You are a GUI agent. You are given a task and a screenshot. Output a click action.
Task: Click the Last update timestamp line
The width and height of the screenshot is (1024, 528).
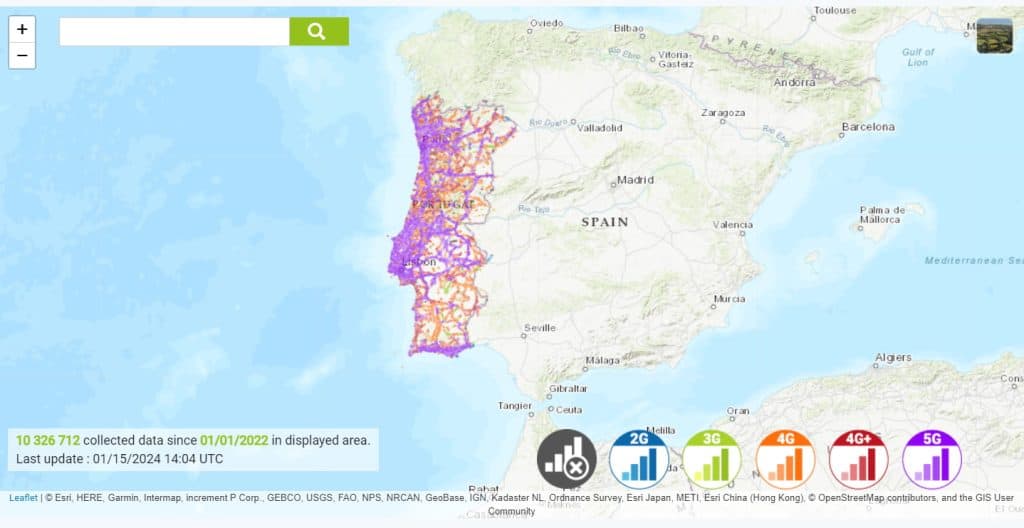(120, 459)
